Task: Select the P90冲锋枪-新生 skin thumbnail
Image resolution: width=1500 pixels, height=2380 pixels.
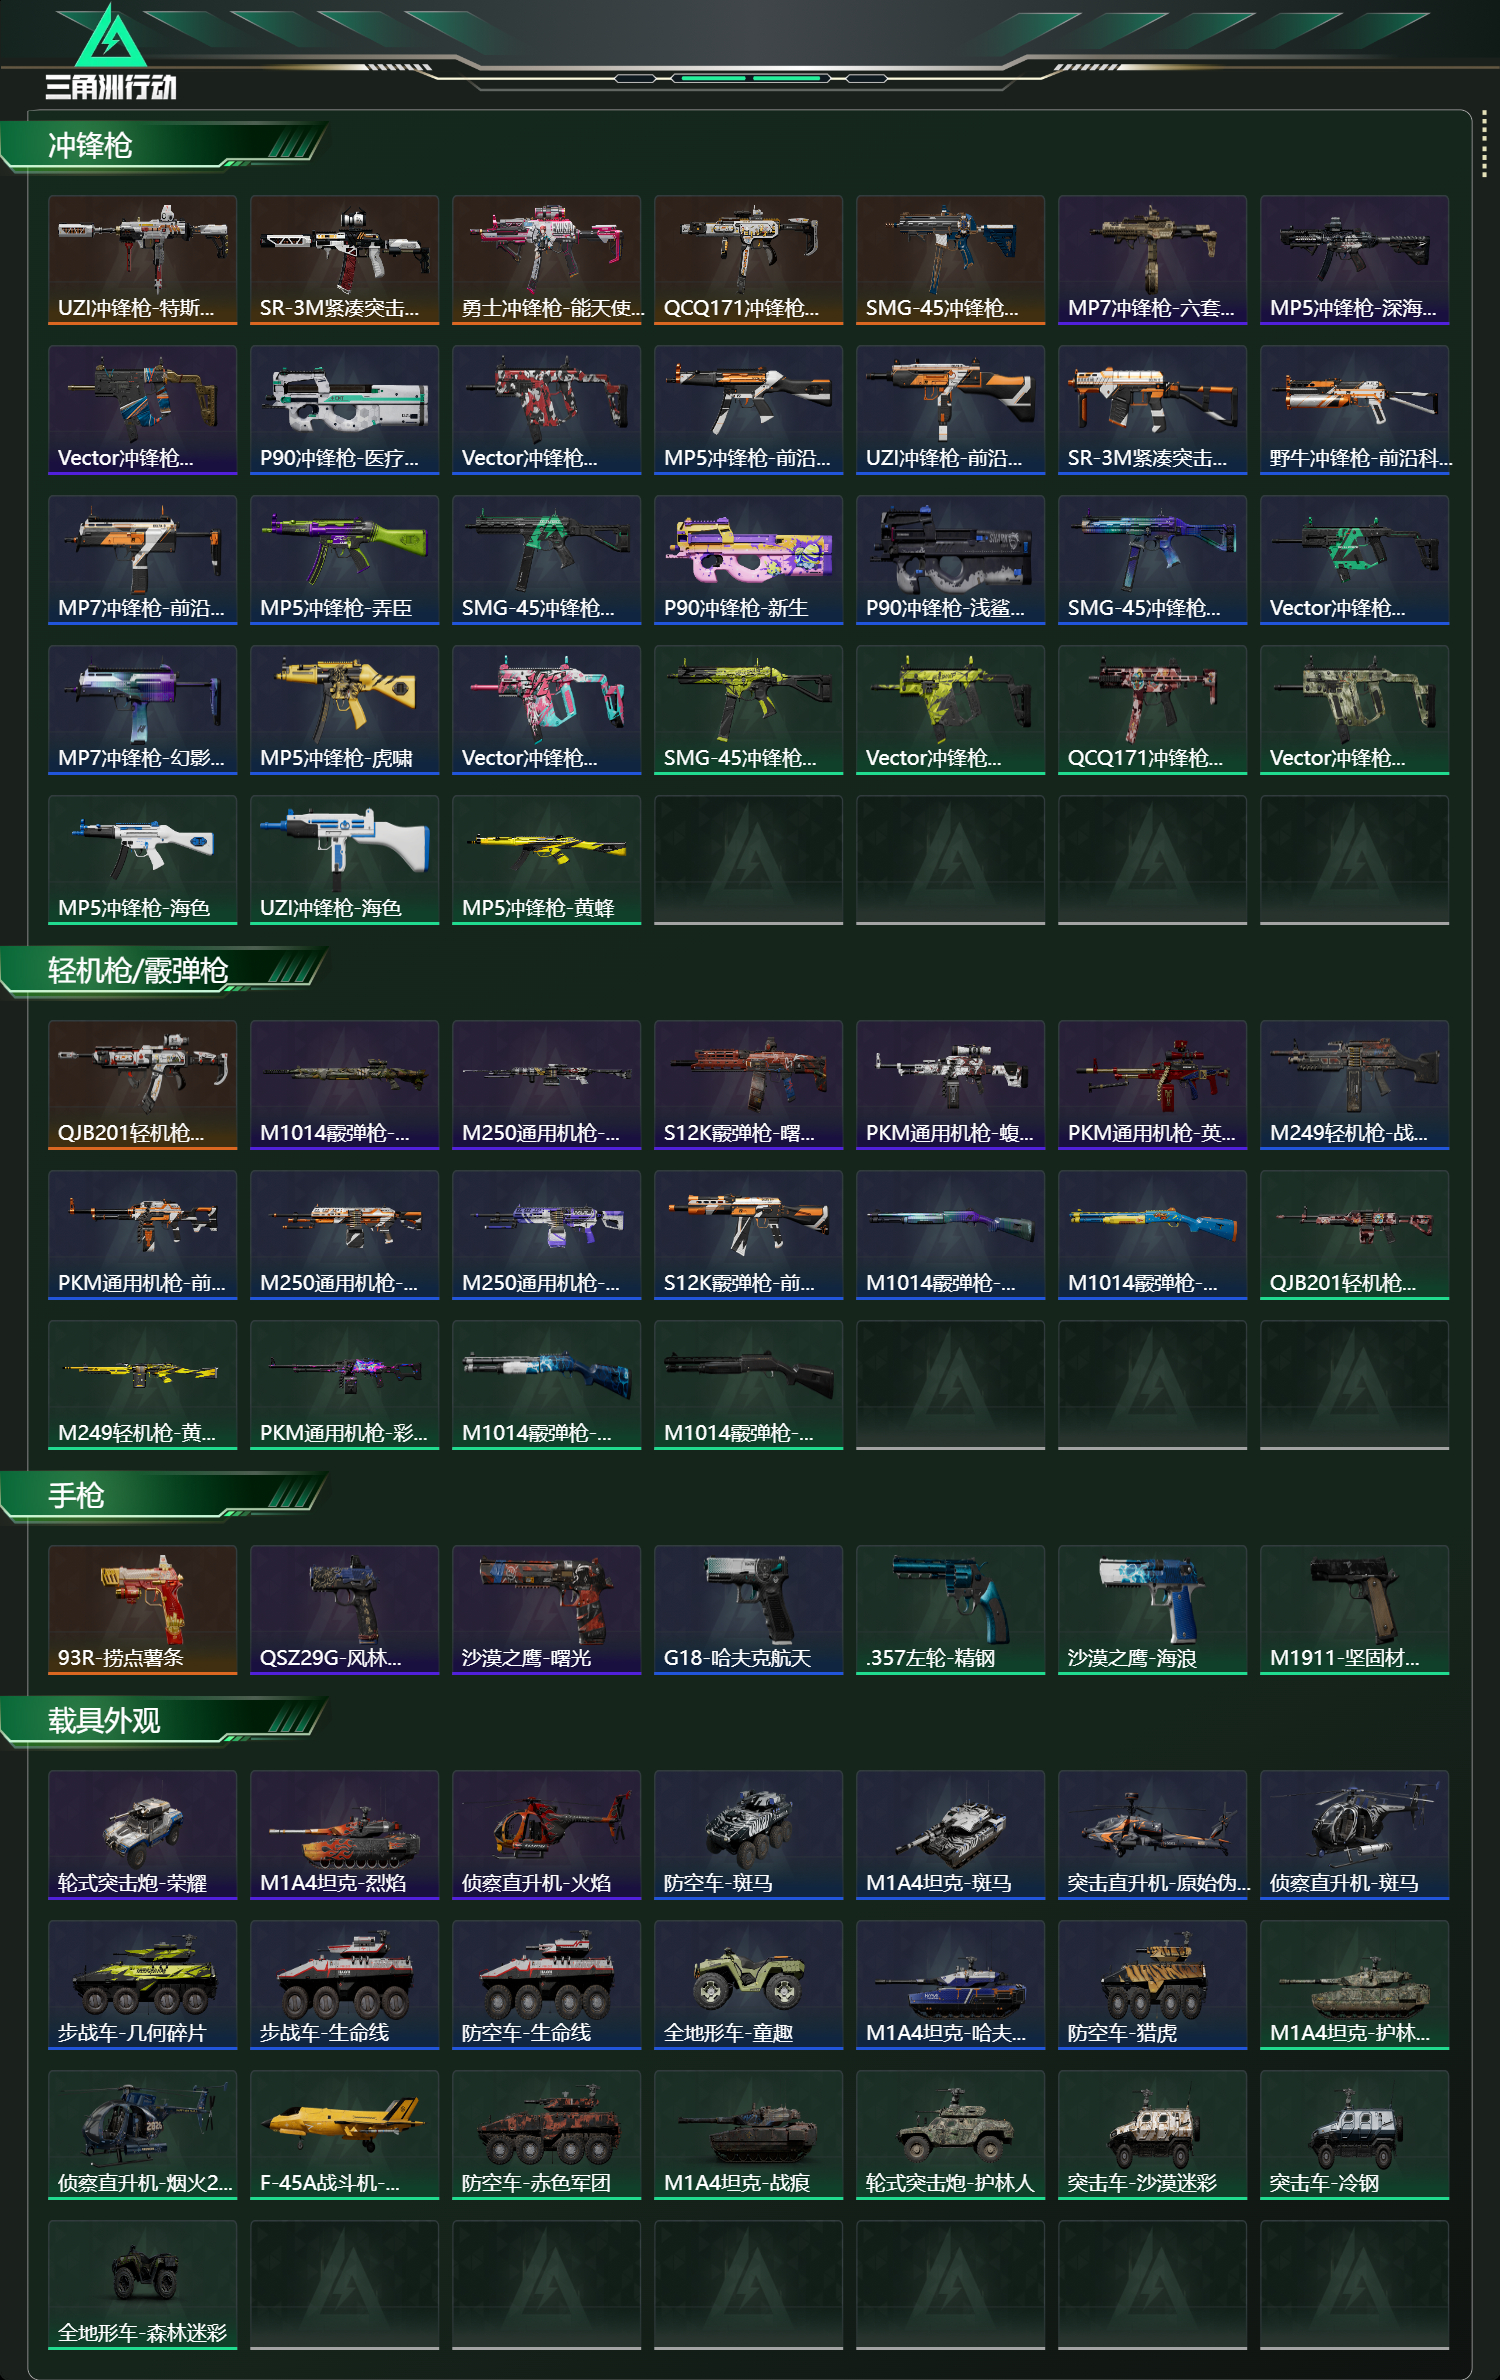Action: click(748, 560)
